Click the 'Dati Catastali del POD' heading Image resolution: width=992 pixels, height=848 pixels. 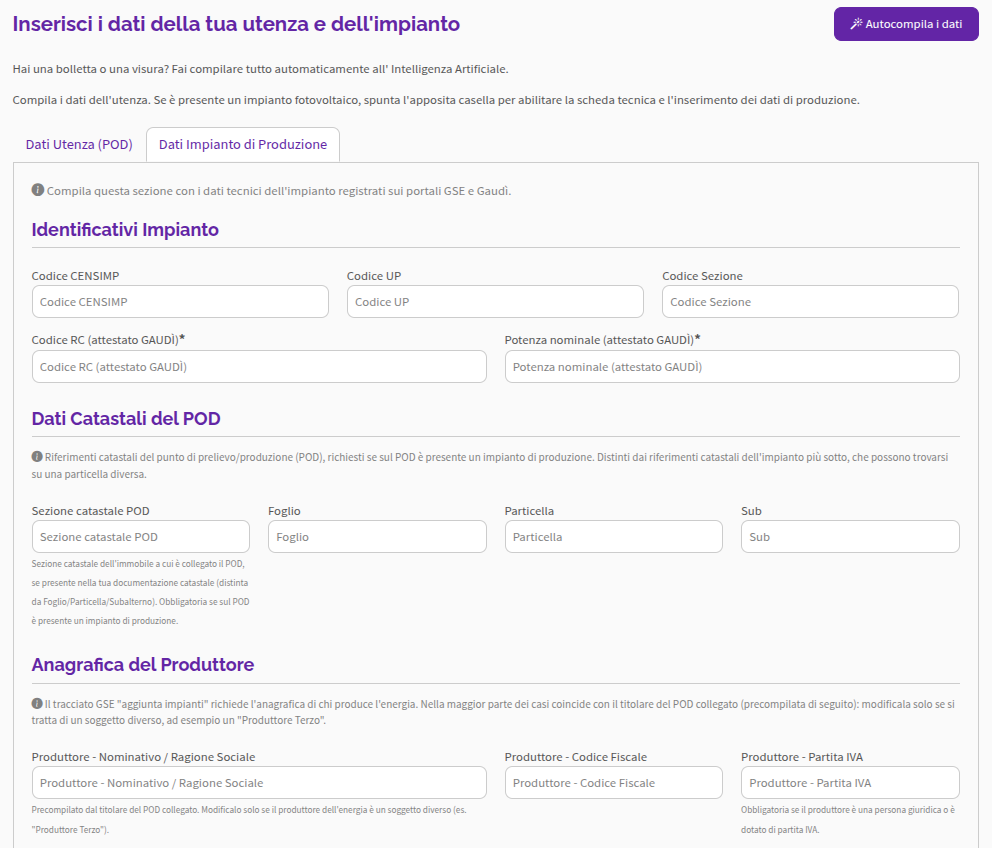coord(126,418)
